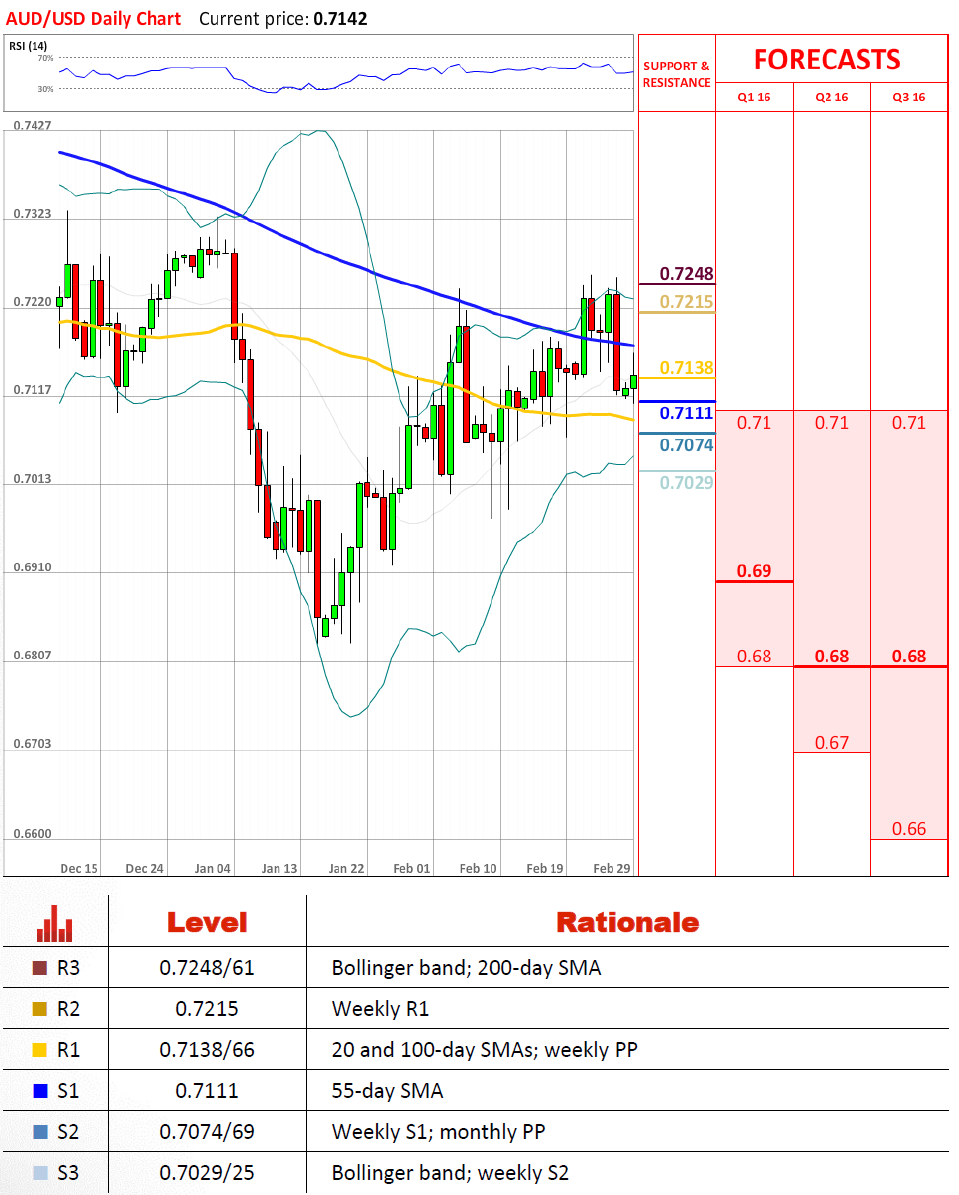Click the Dec 15 date axis label
Image resolution: width=959 pixels, height=1195 pixels.
pos(79,869)
